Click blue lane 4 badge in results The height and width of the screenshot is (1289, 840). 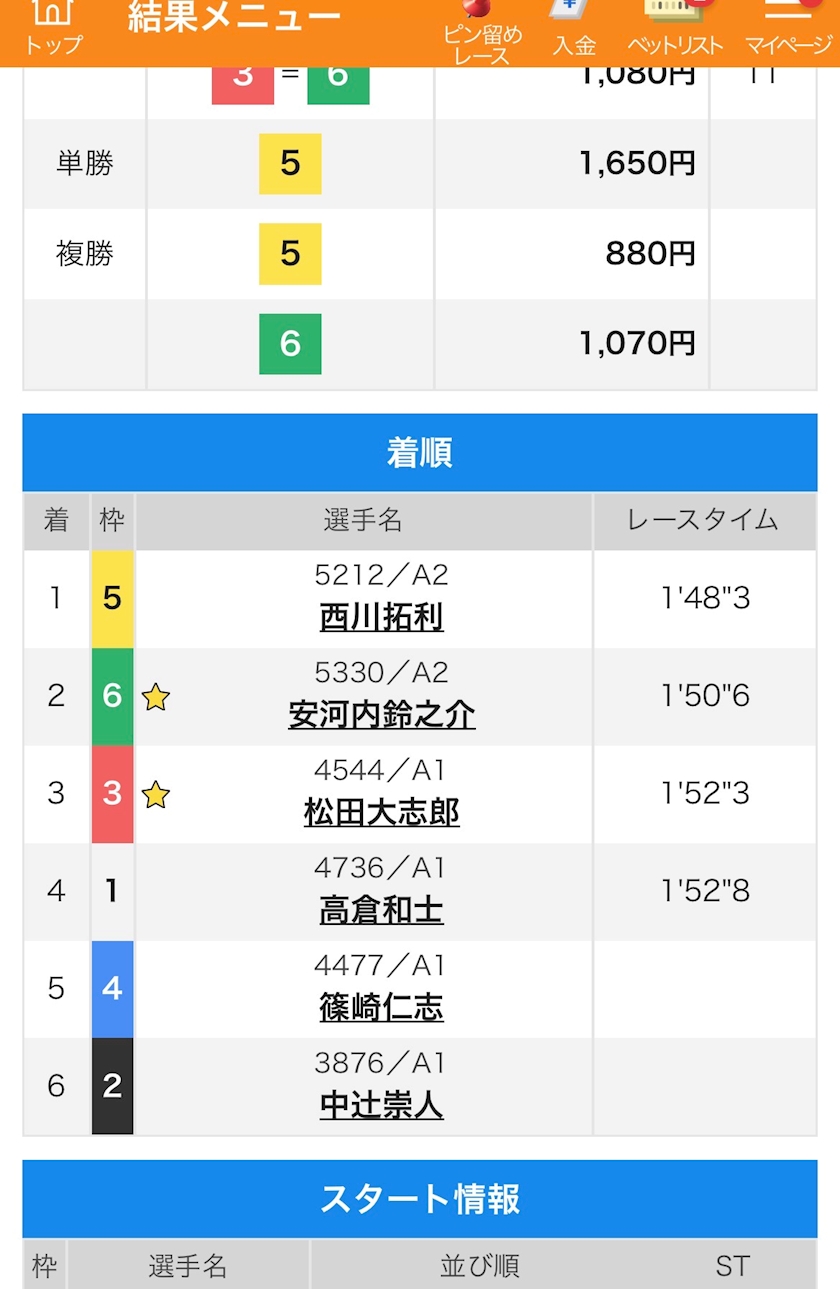(112, 989)
